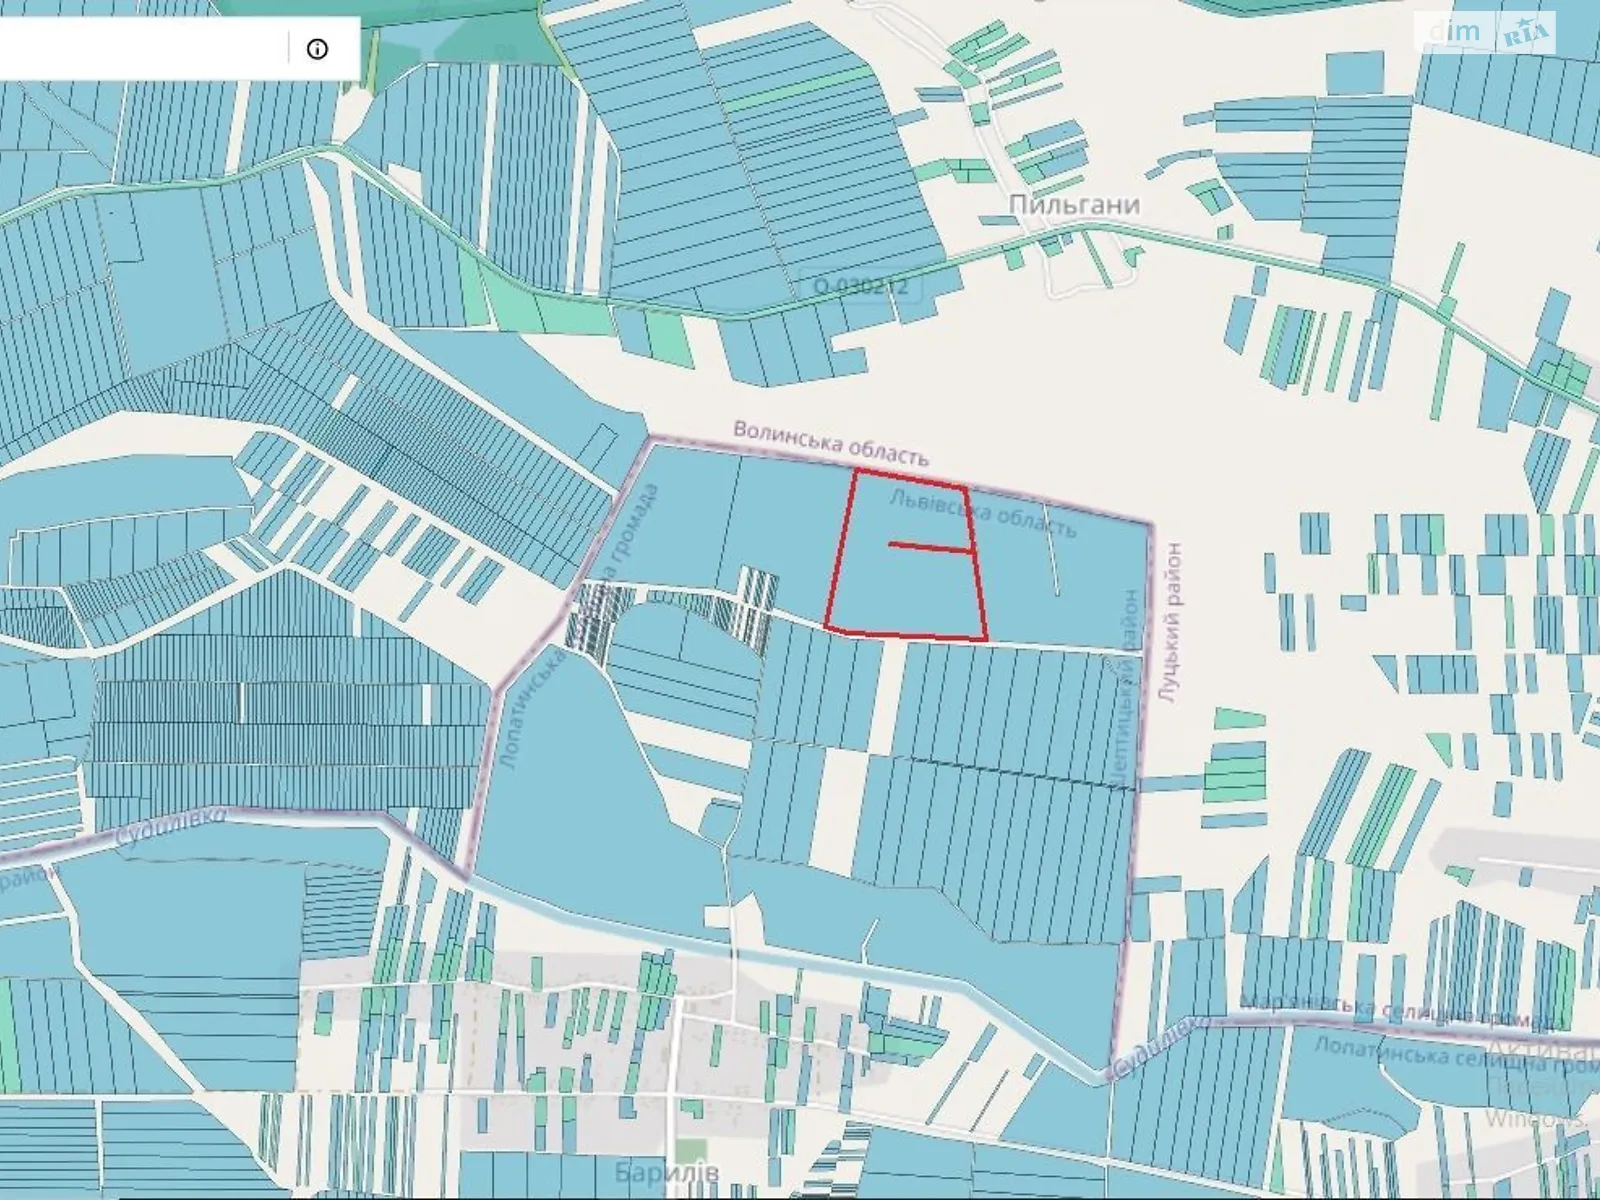Click the Шептицький район boundary label
The image size is (1600, 1200).
pyautogui.click(x=1128, y=680)
